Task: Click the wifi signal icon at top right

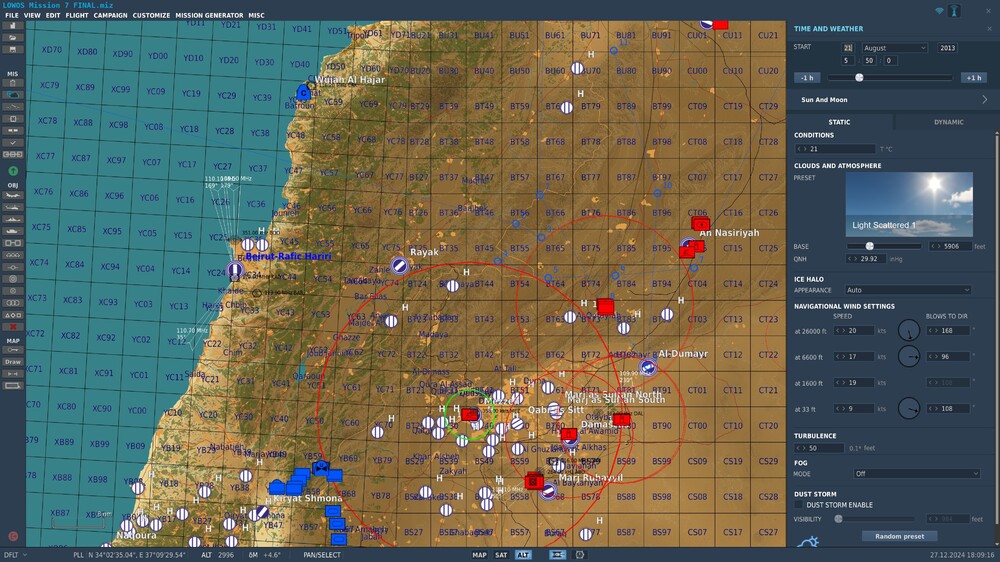Action: pos(939,11)
